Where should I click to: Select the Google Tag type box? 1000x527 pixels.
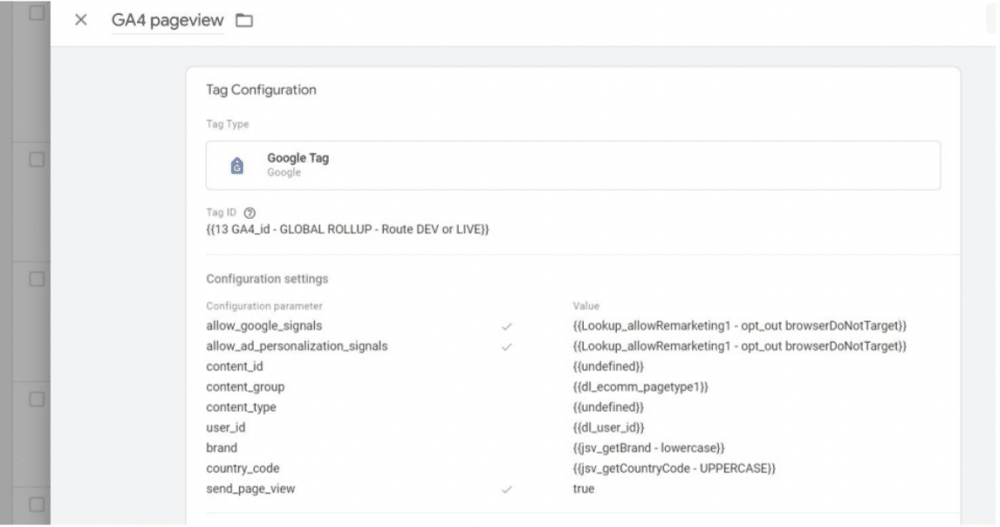point(573,165)
